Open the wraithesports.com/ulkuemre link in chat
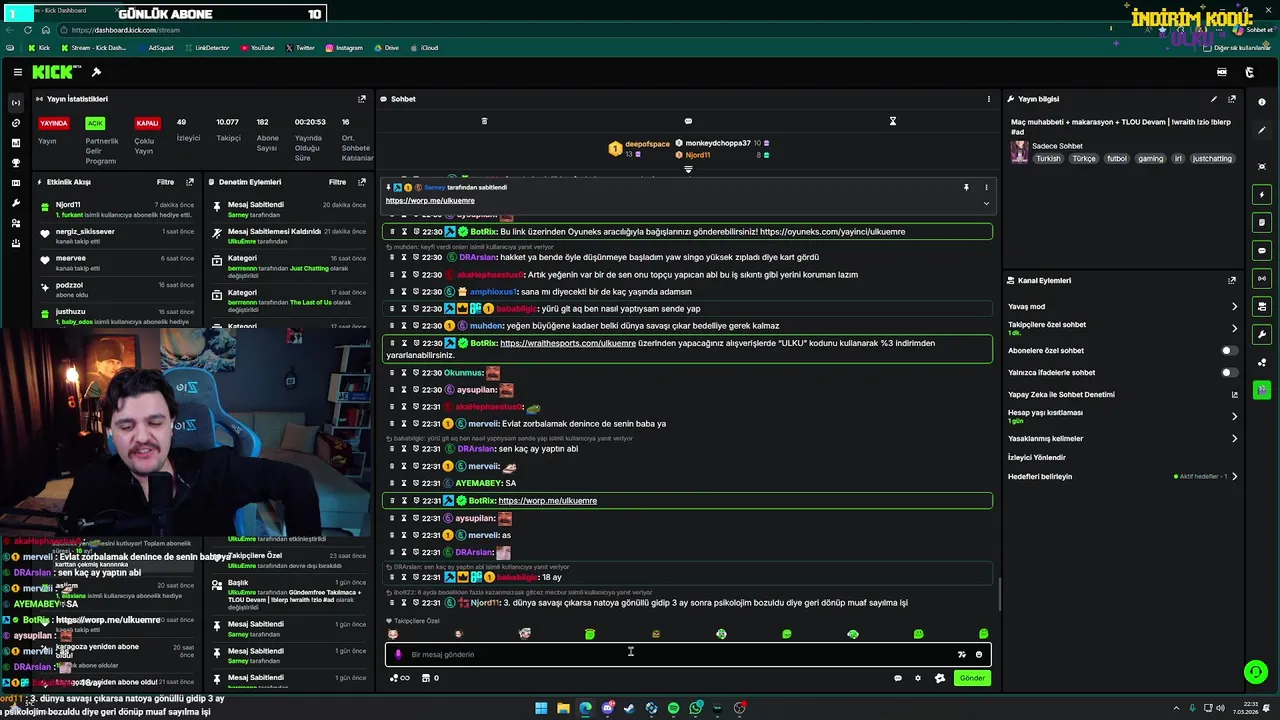 tap(568, 343)
